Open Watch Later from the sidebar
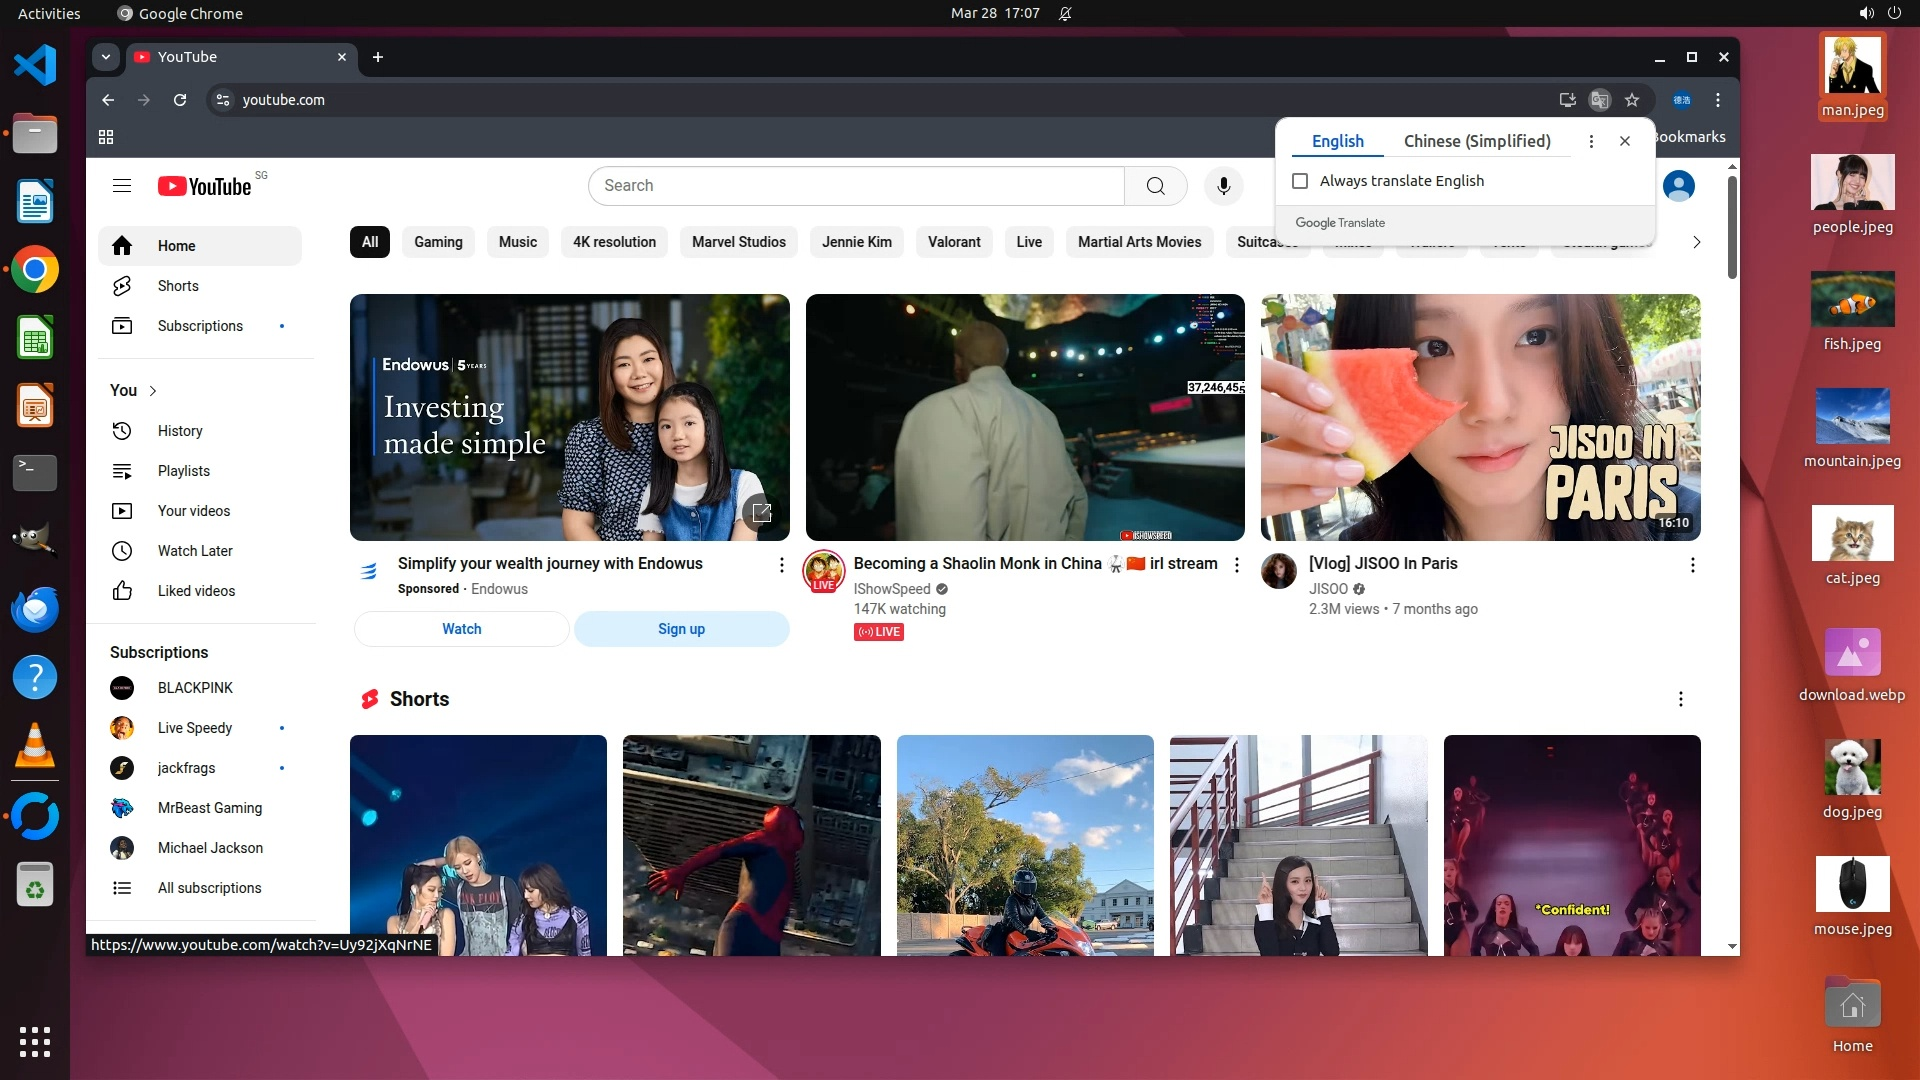 (195, 551)
